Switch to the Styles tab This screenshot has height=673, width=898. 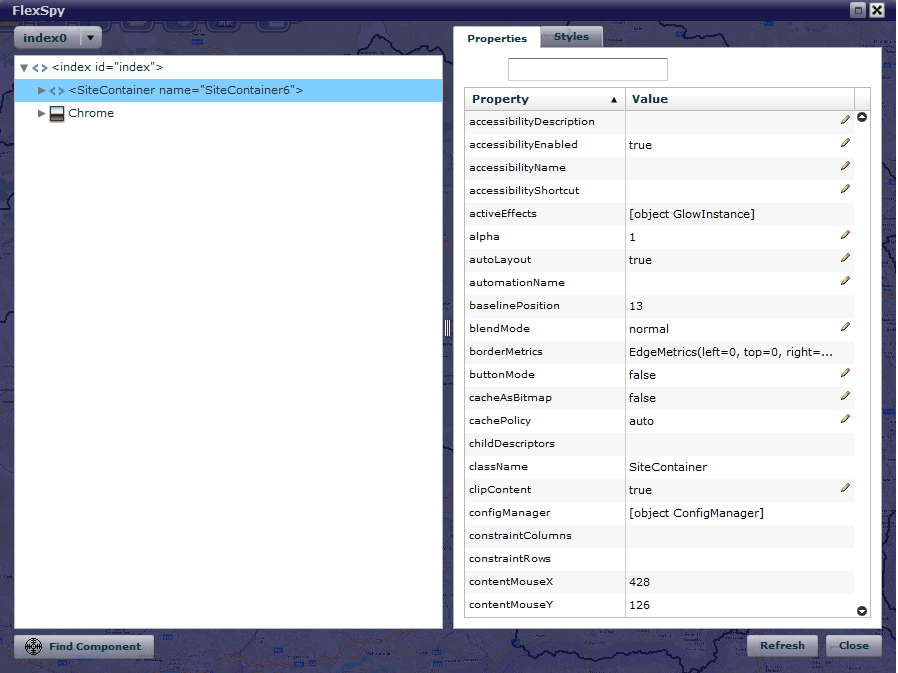click(572, 37)
